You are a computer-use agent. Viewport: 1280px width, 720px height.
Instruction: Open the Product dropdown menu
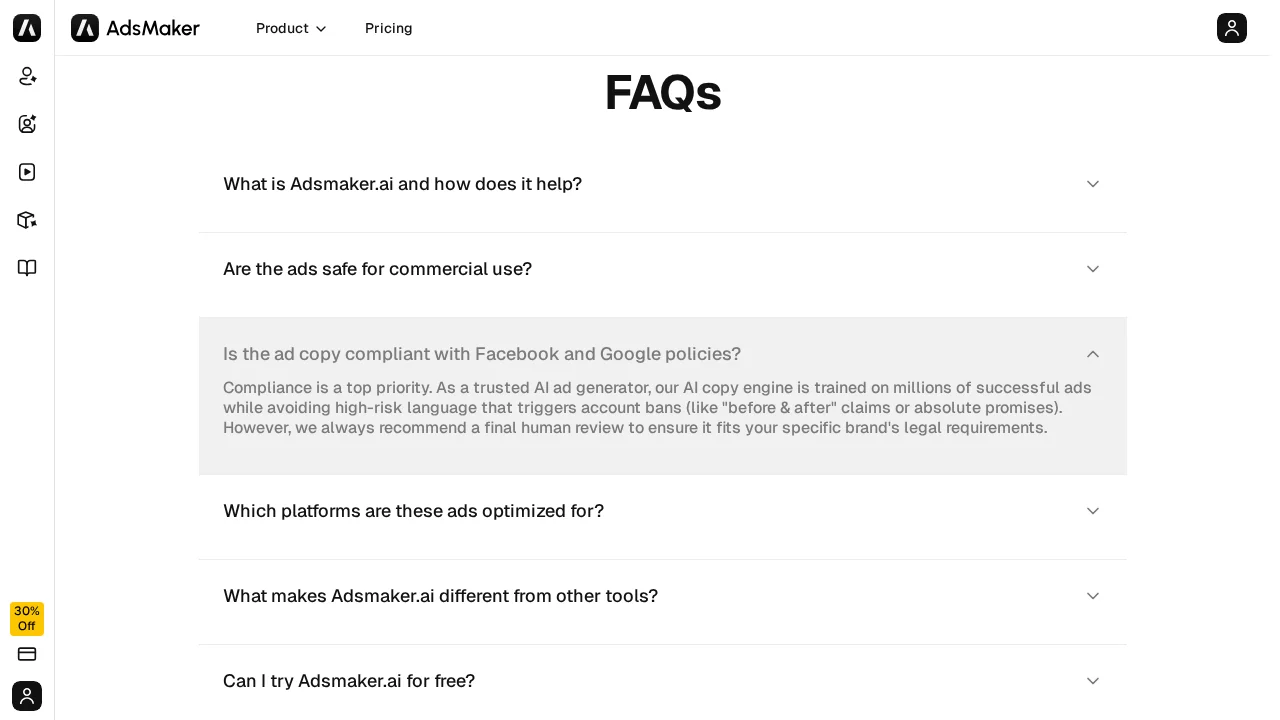click(291, 28)
